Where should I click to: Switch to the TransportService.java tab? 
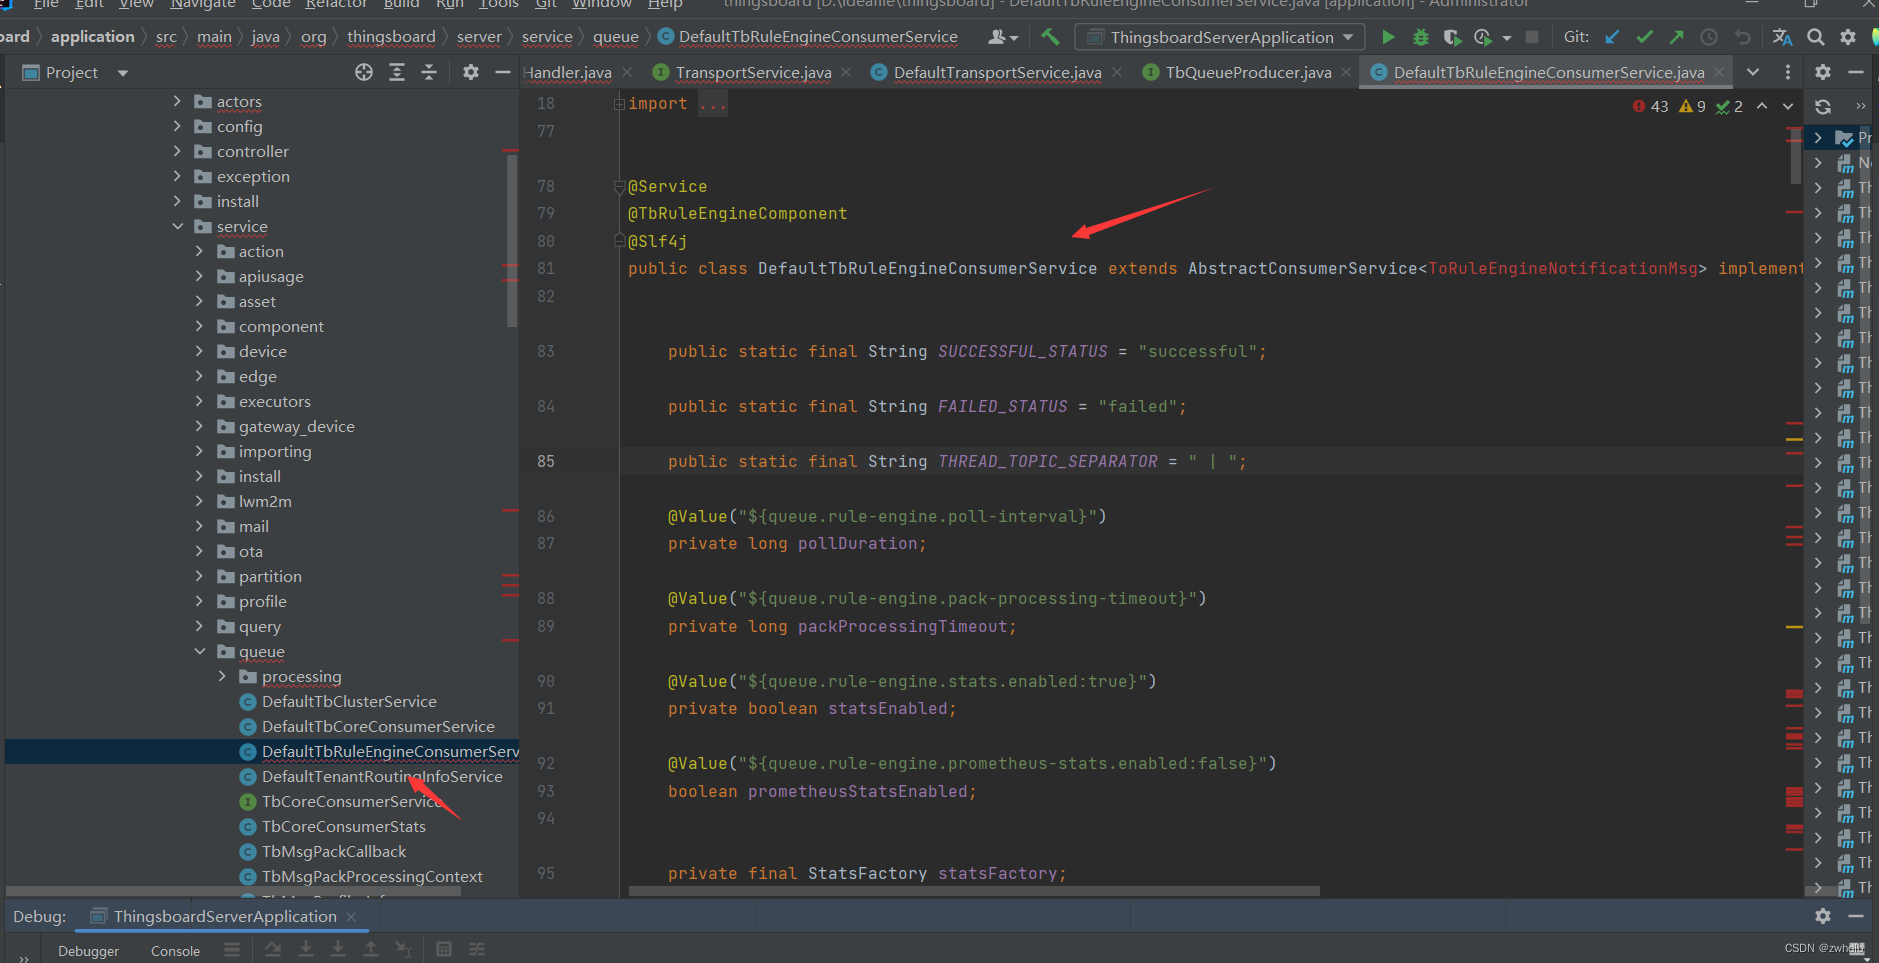753,72
